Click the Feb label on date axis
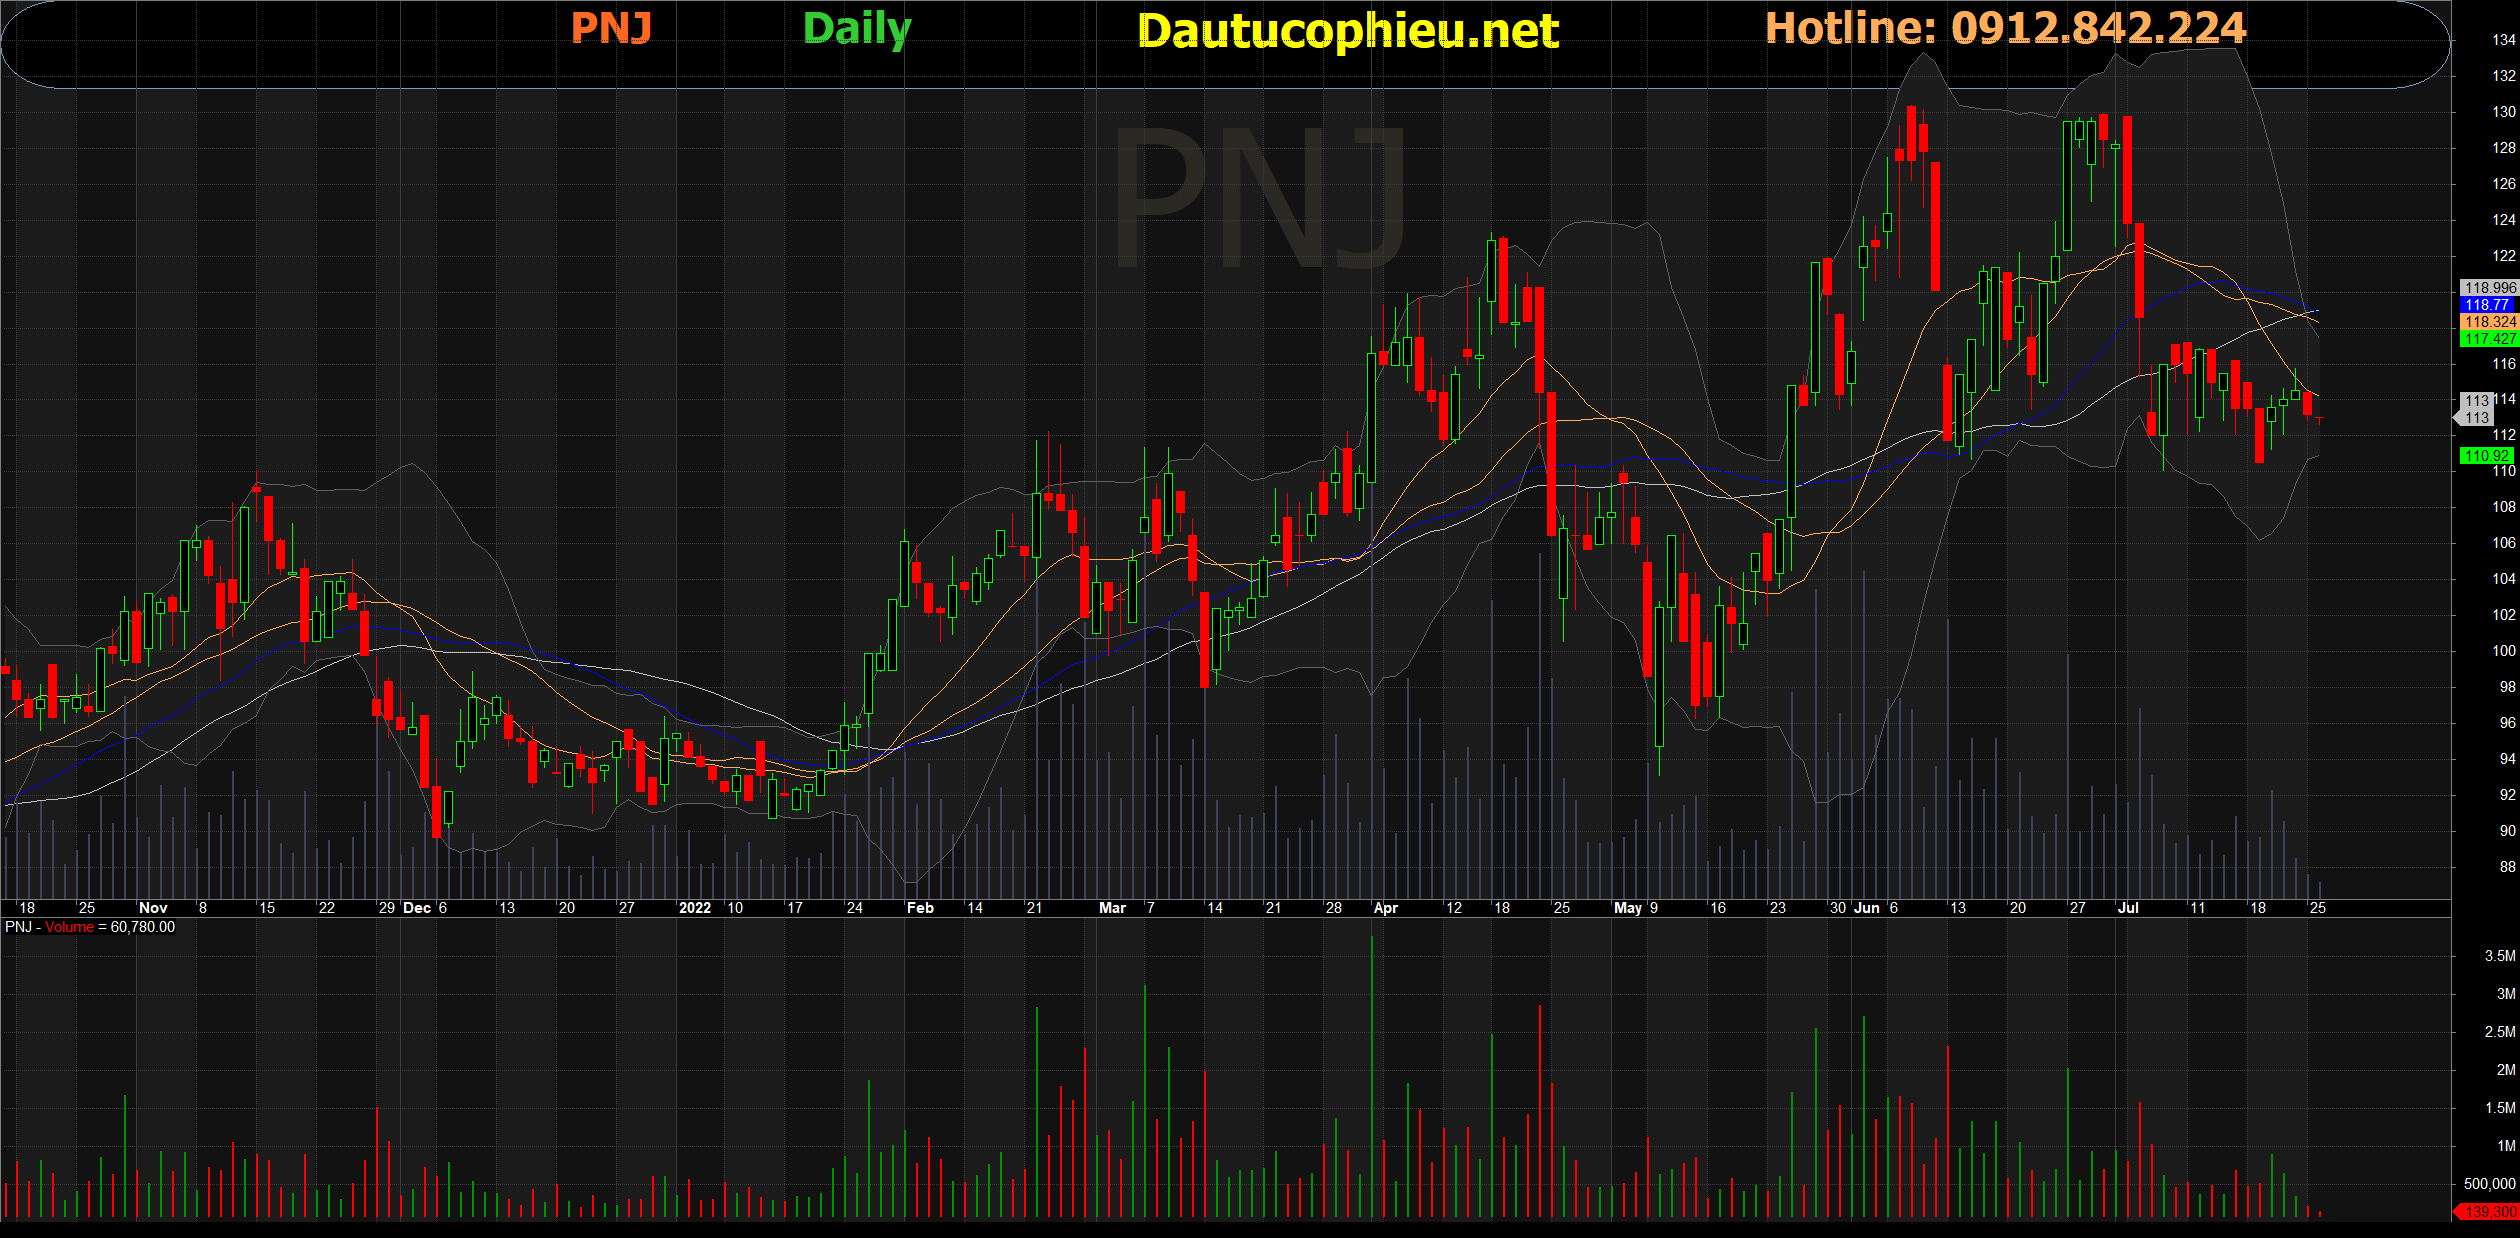 coord(920,908)
